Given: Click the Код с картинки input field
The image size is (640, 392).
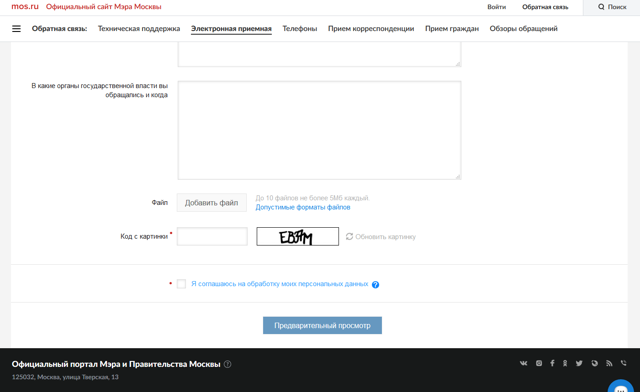Looking at the screenshot, I should [212, 236].
